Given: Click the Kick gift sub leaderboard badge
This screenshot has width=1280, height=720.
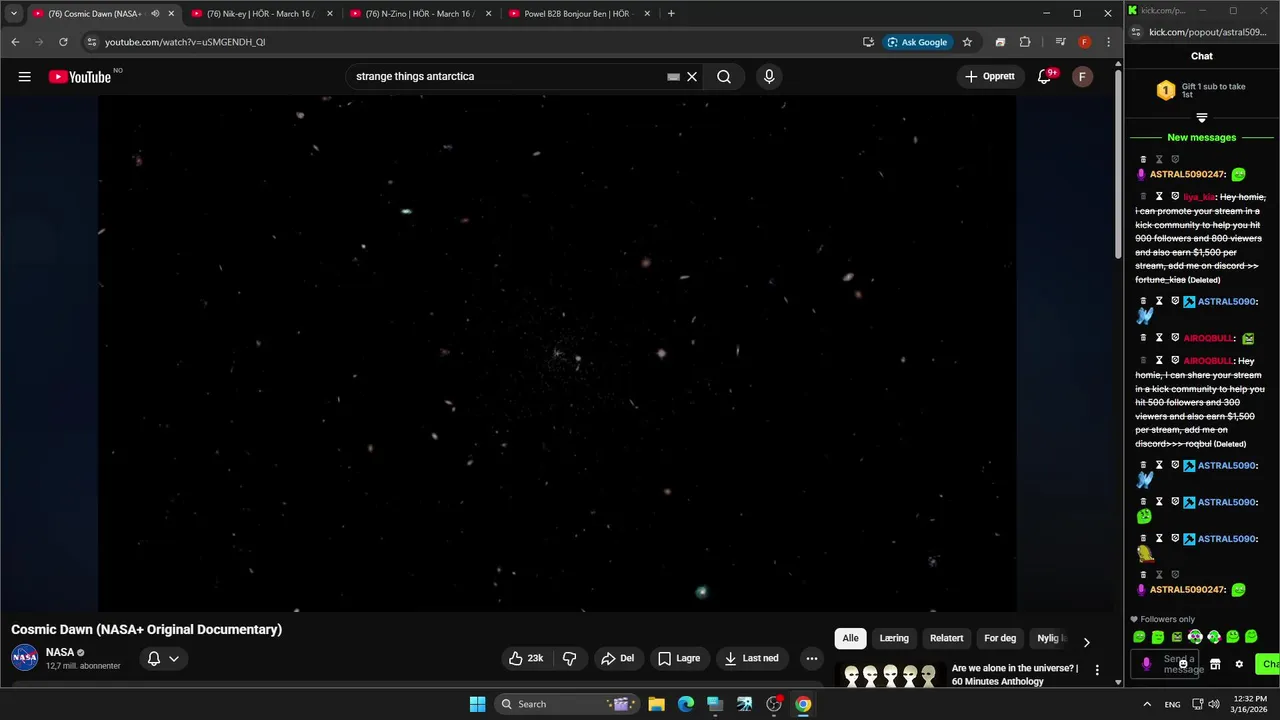Looking at the screenshot, I should tap(1165, 91).
